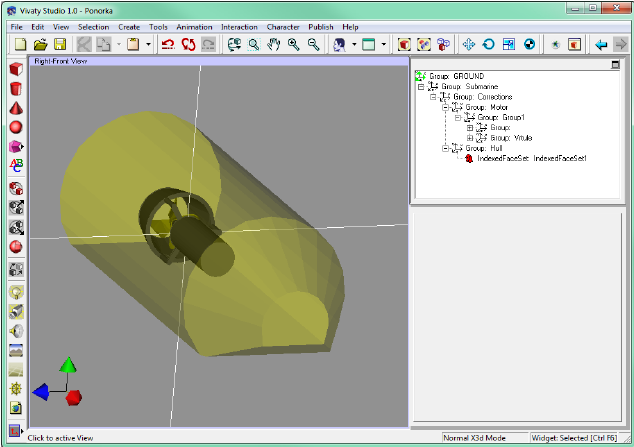
Task: Expand the Vrtule group node
Action: (x=469, y=138)
